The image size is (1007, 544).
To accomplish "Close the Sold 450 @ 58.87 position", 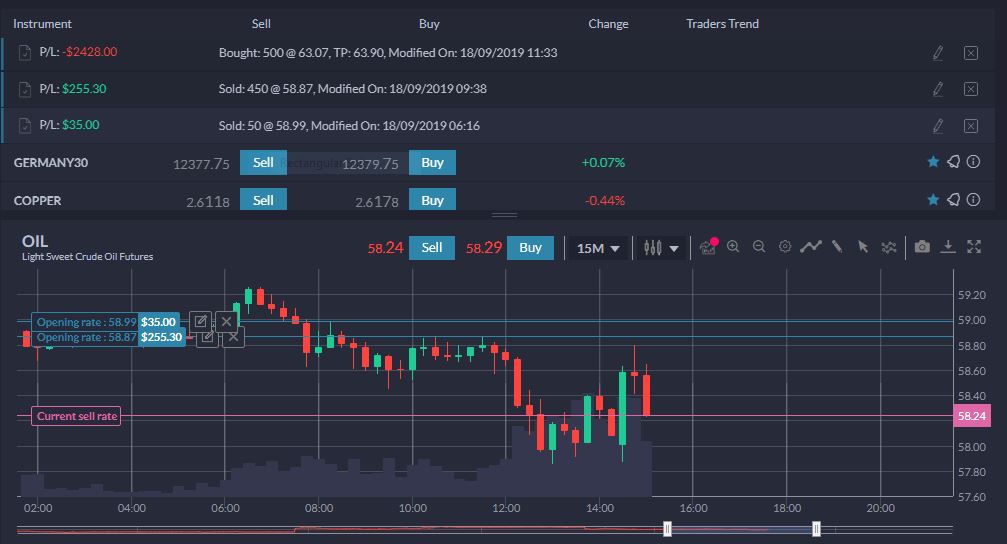I will (970, 89).
